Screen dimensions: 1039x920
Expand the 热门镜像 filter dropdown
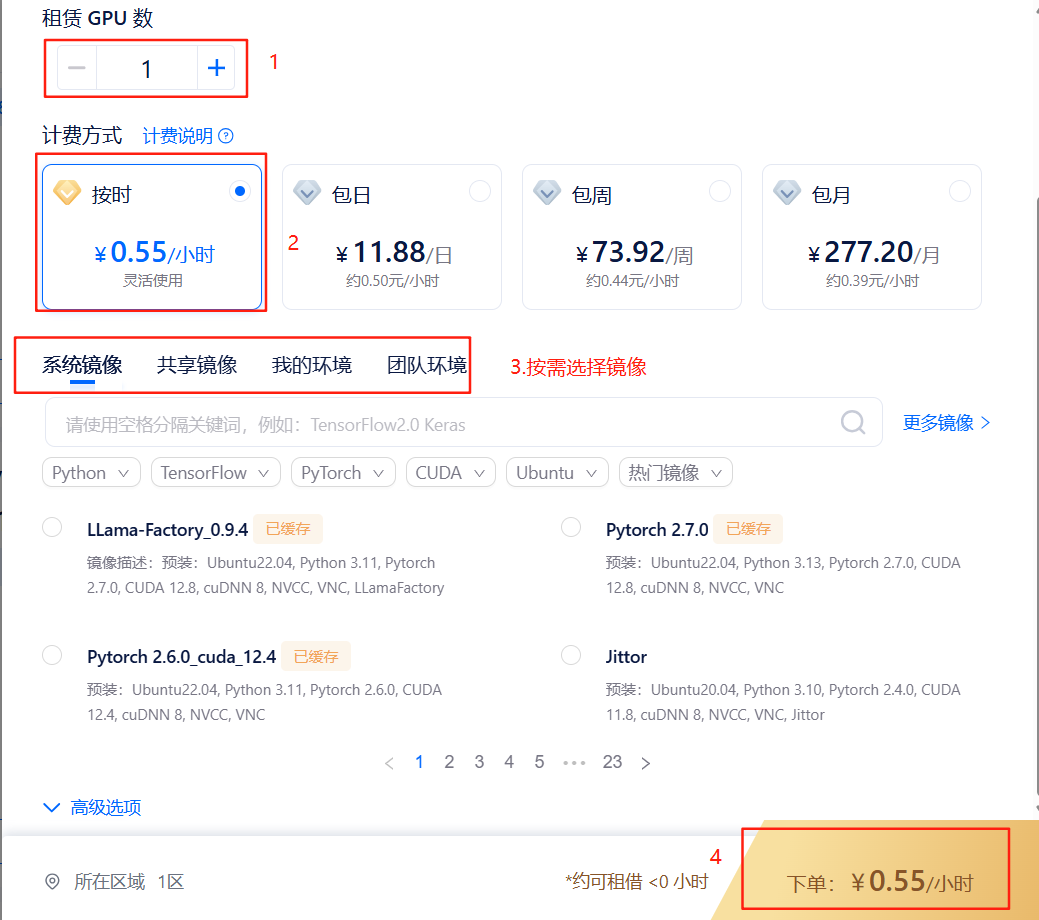click(676, 473)
